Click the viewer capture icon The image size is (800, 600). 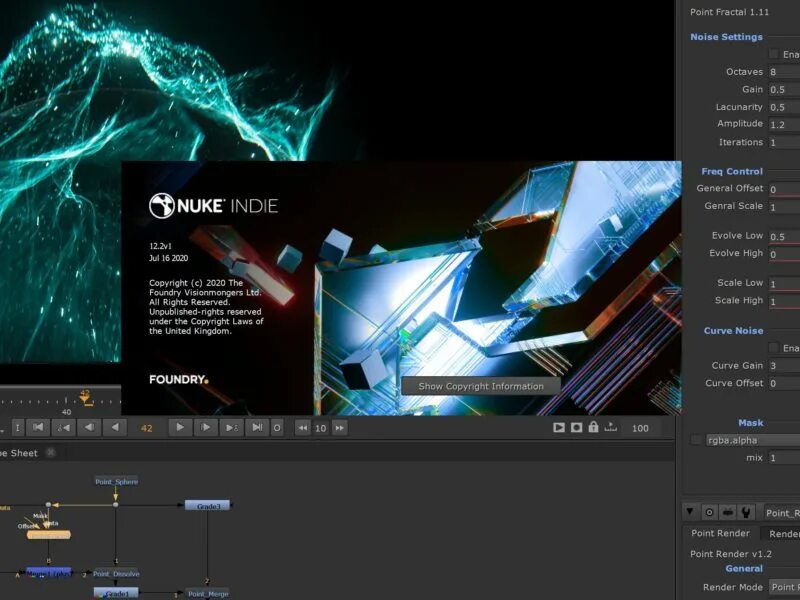[576, 428]
